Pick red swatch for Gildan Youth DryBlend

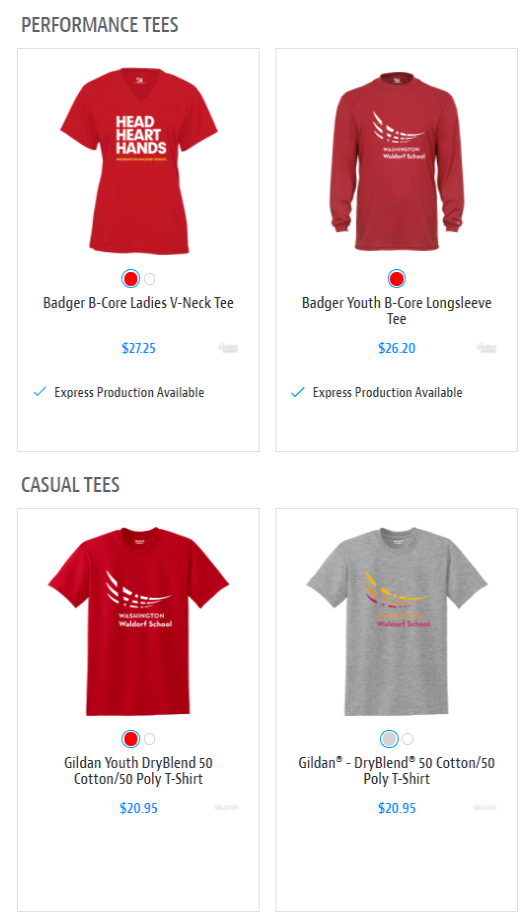click(x=130, y=739)
